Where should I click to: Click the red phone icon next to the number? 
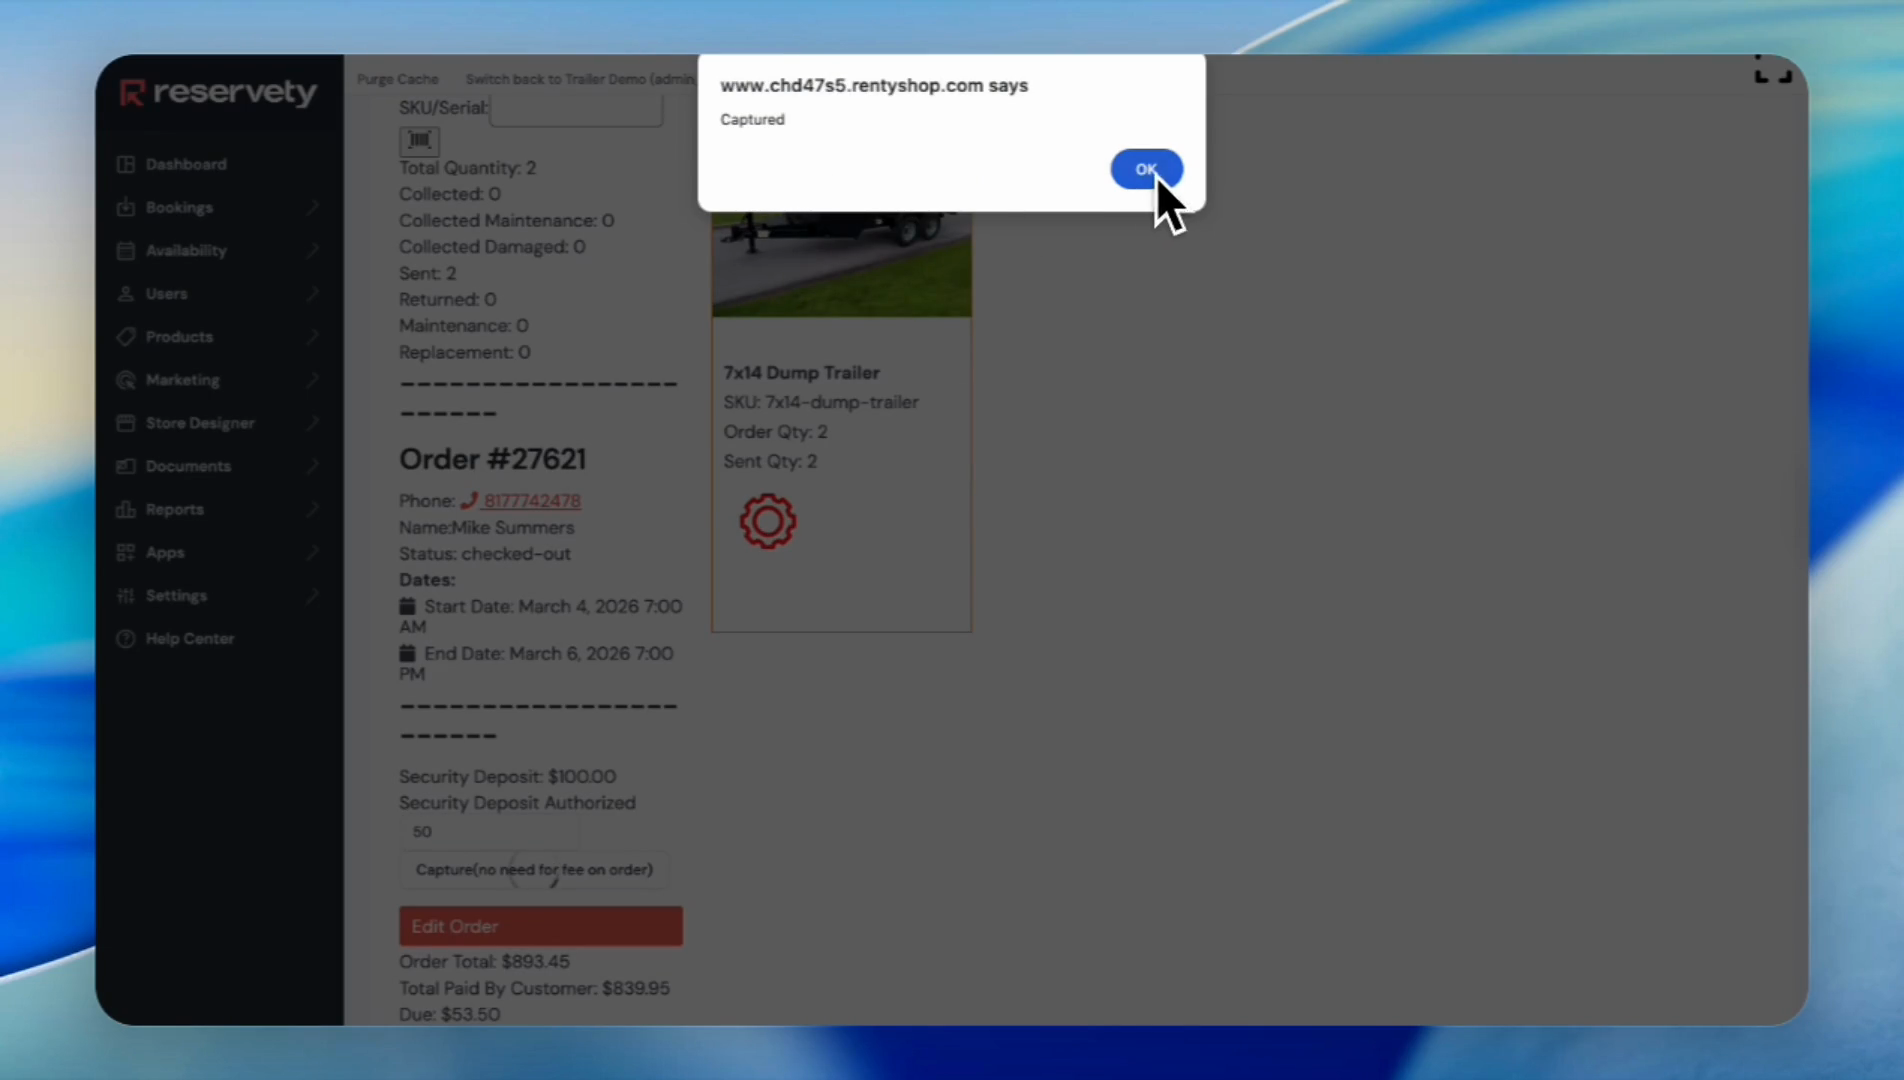(471, 500)
